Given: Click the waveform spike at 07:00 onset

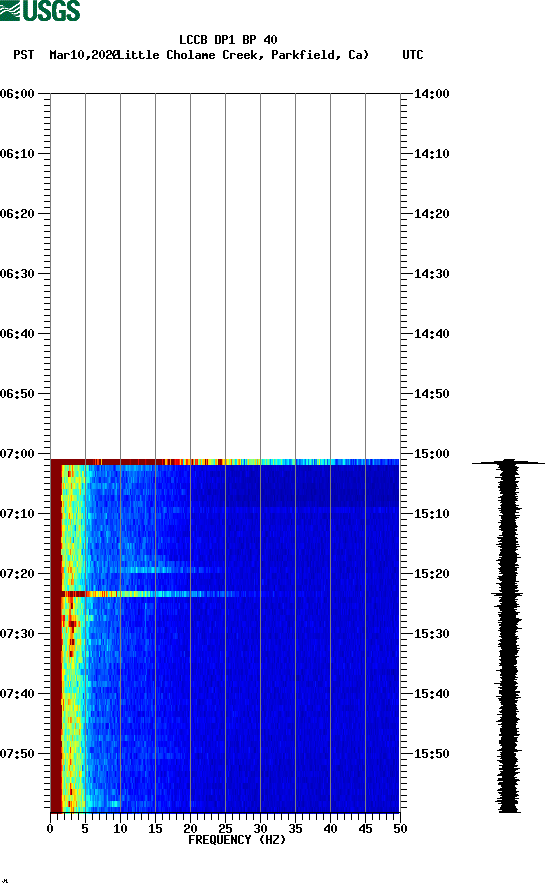Looking at the screenshot, I should click(x=508, y=462).
